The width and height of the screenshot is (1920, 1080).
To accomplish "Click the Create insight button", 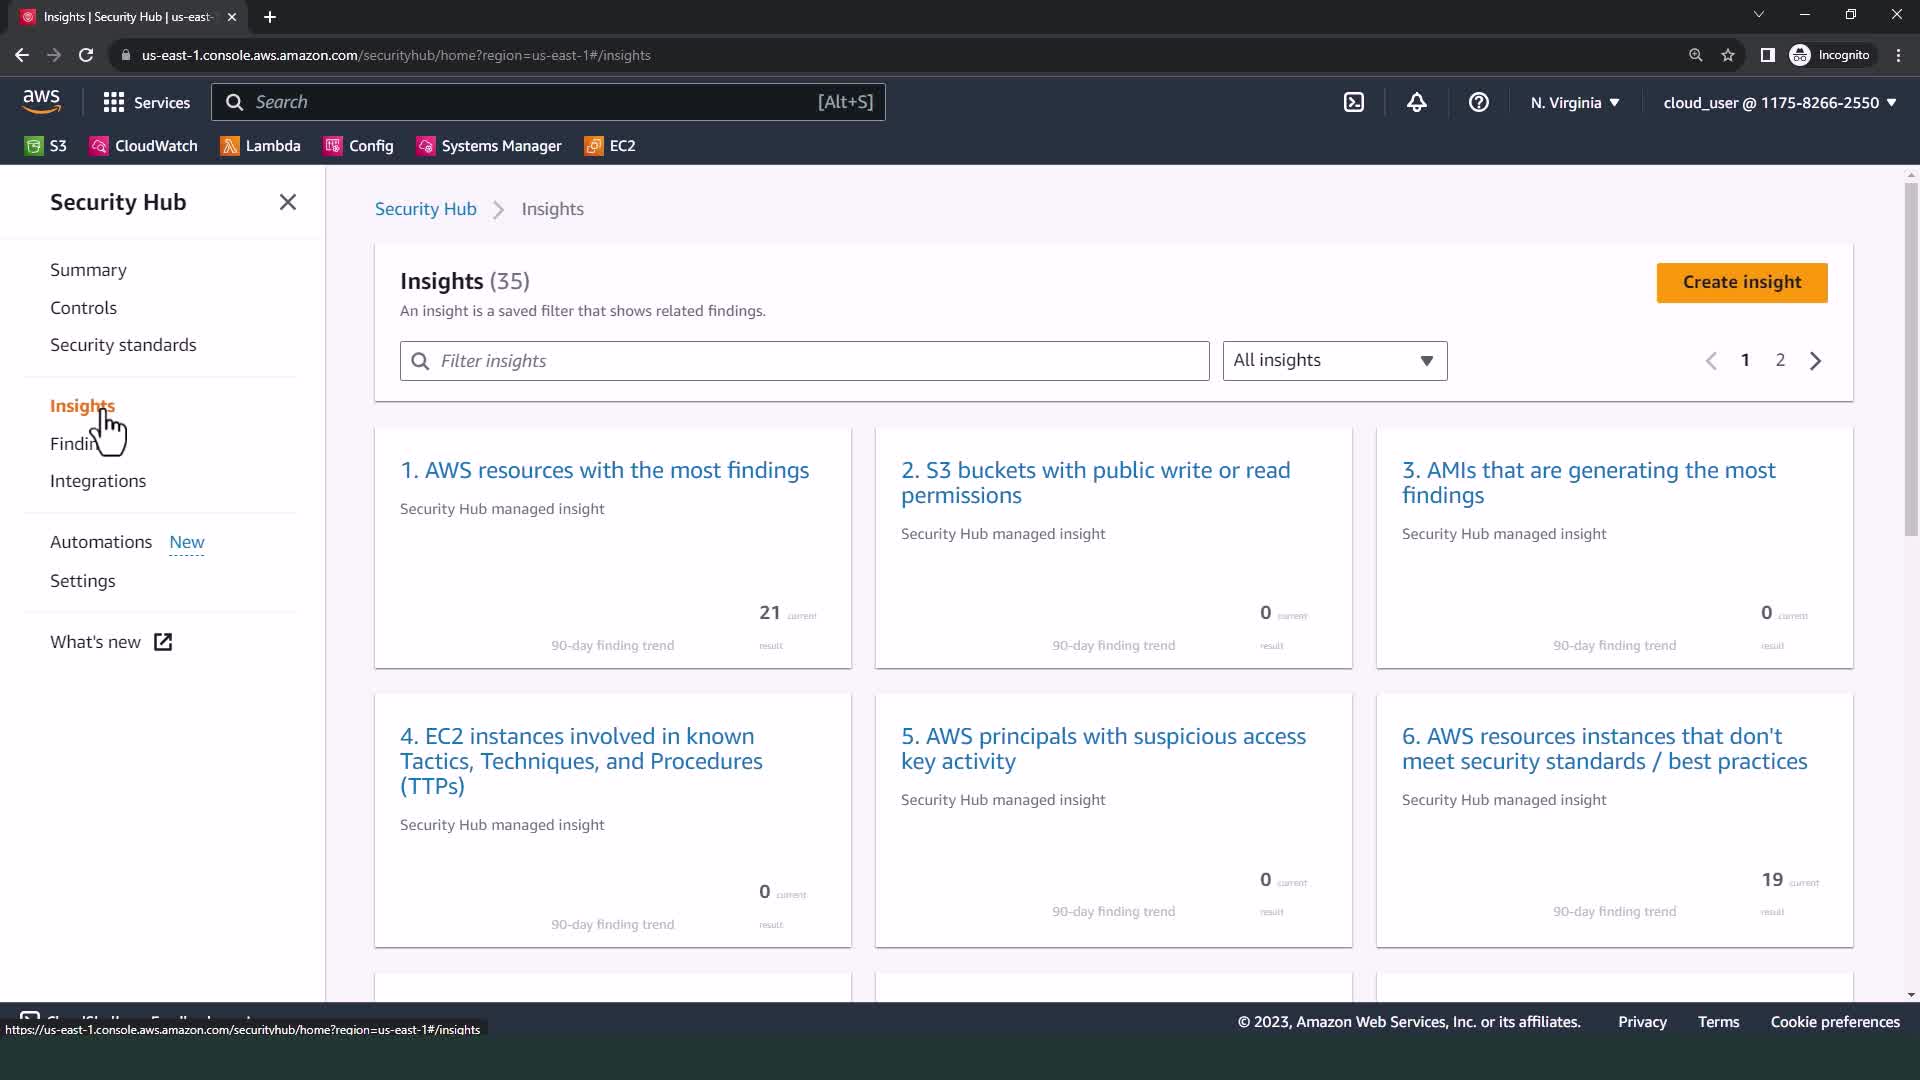I will 1741,282.
